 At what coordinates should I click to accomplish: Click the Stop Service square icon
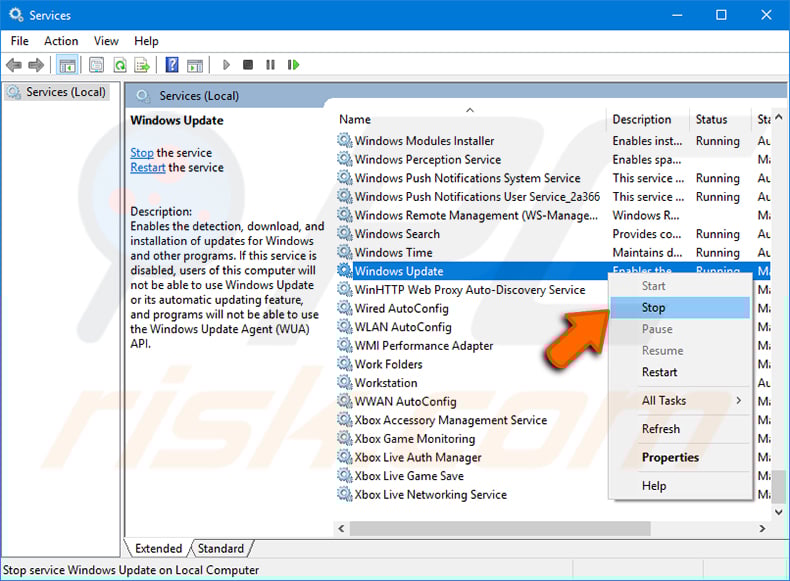point(248,65)
